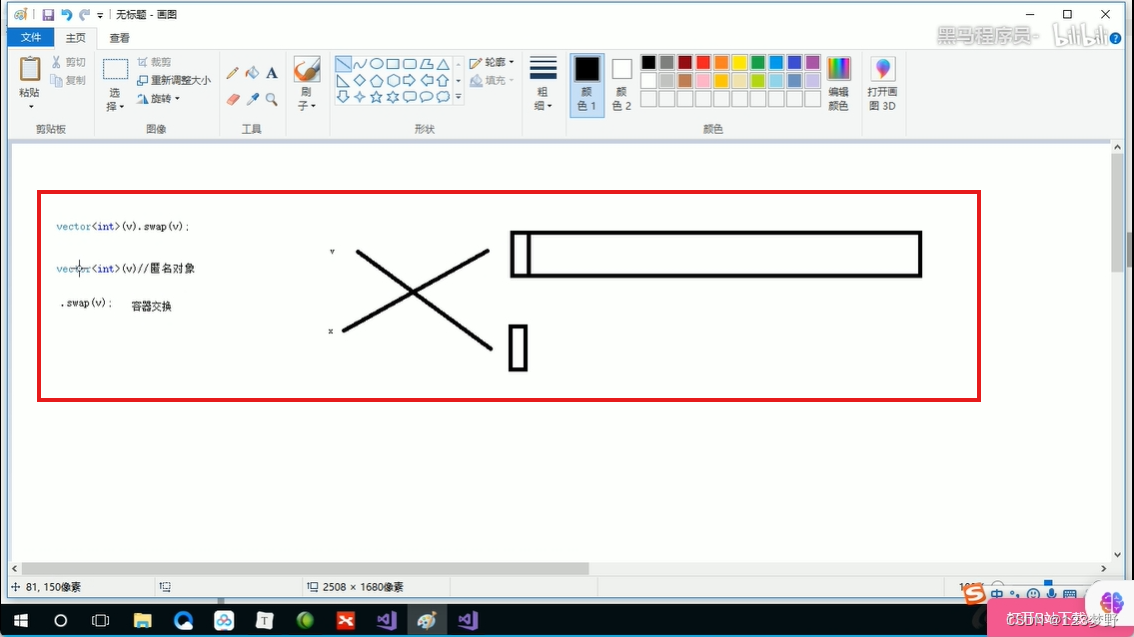Image resolution: width=1134 pixels, height=637 pixels.
Task: Activate Color 2 (颜色 2) selector
Action: coord(621,85)
